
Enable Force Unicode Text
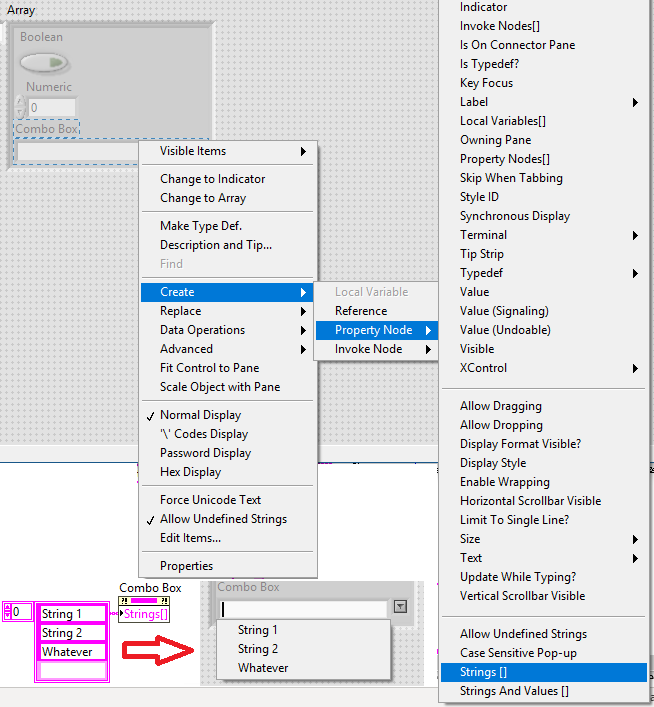point(227,500)
